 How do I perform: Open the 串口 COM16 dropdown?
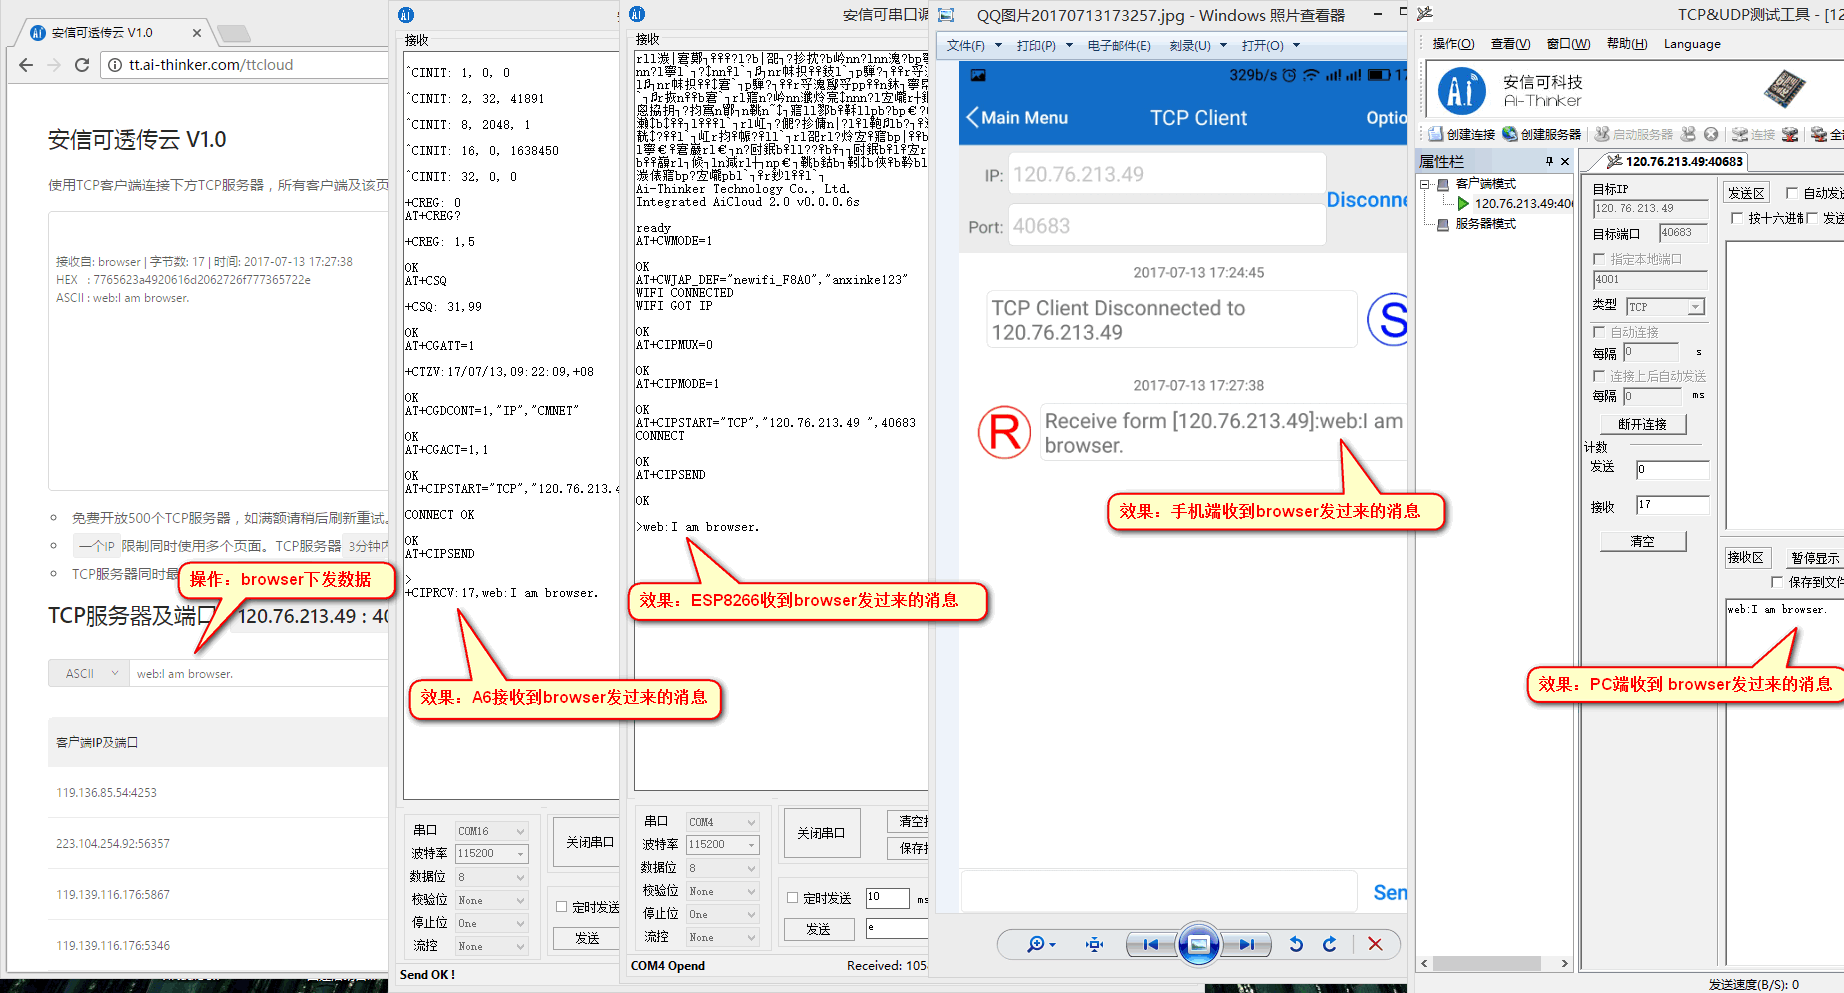pyautogui.click(x=491, y=831)
